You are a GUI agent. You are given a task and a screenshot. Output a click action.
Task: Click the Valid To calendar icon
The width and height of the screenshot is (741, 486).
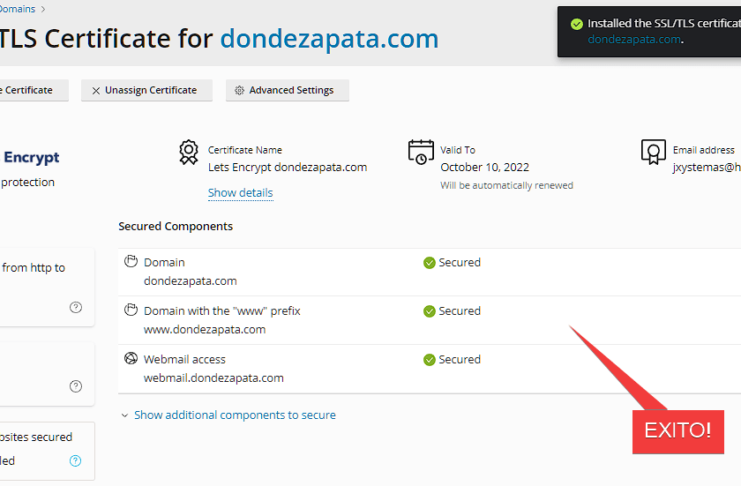pyautogui.click(x=421, y=152)
